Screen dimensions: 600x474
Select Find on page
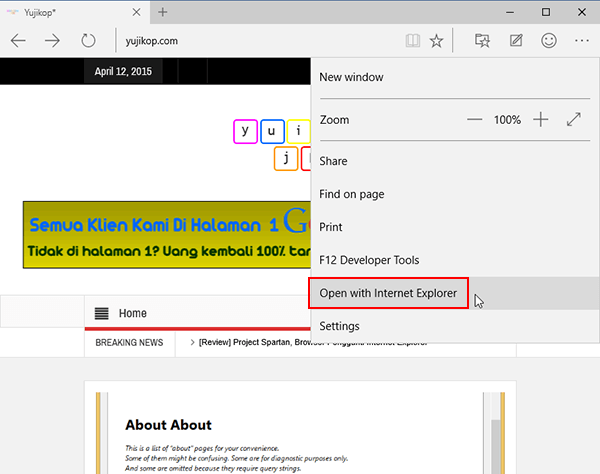coord(455,194)
